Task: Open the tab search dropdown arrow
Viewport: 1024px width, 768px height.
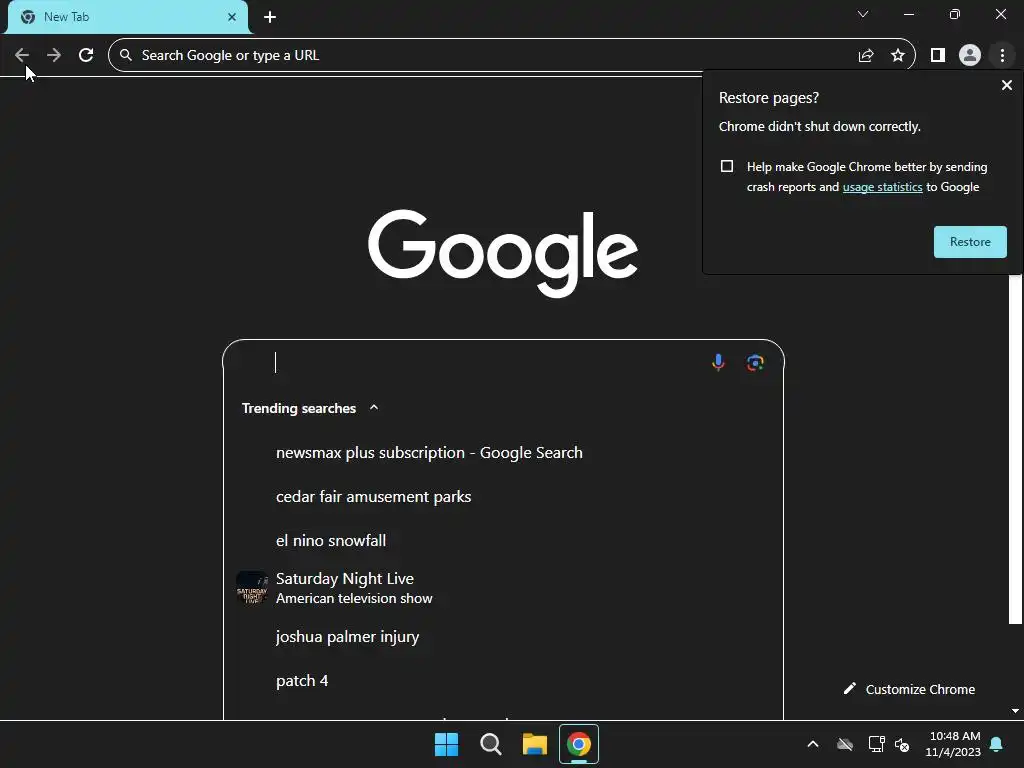Action: pos(863,14)
